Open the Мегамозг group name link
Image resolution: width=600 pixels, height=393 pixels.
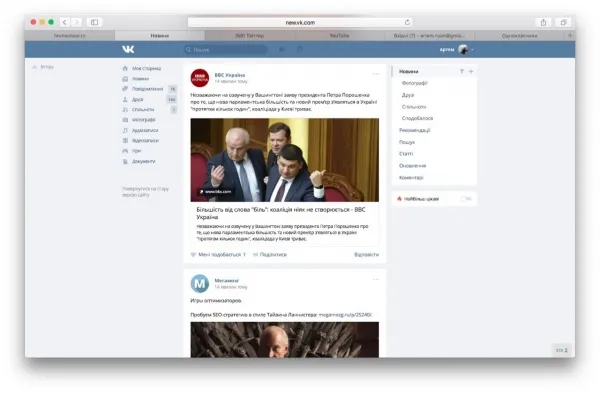[x=227, y=280]
